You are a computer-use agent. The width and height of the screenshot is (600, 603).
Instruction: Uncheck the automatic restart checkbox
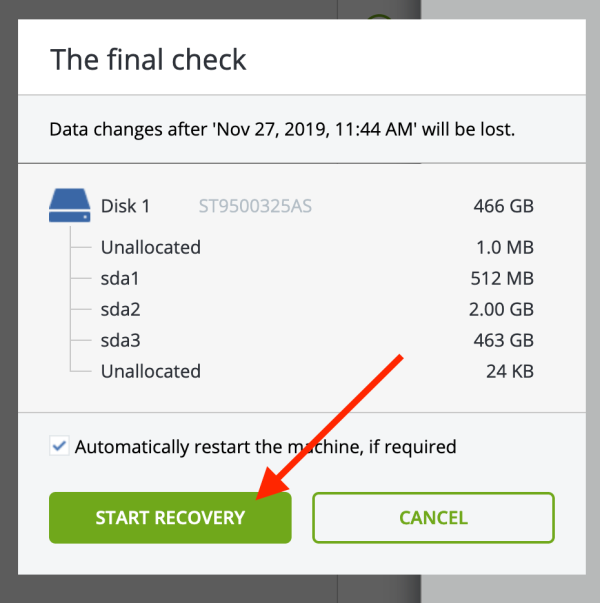tap(59, 446)
